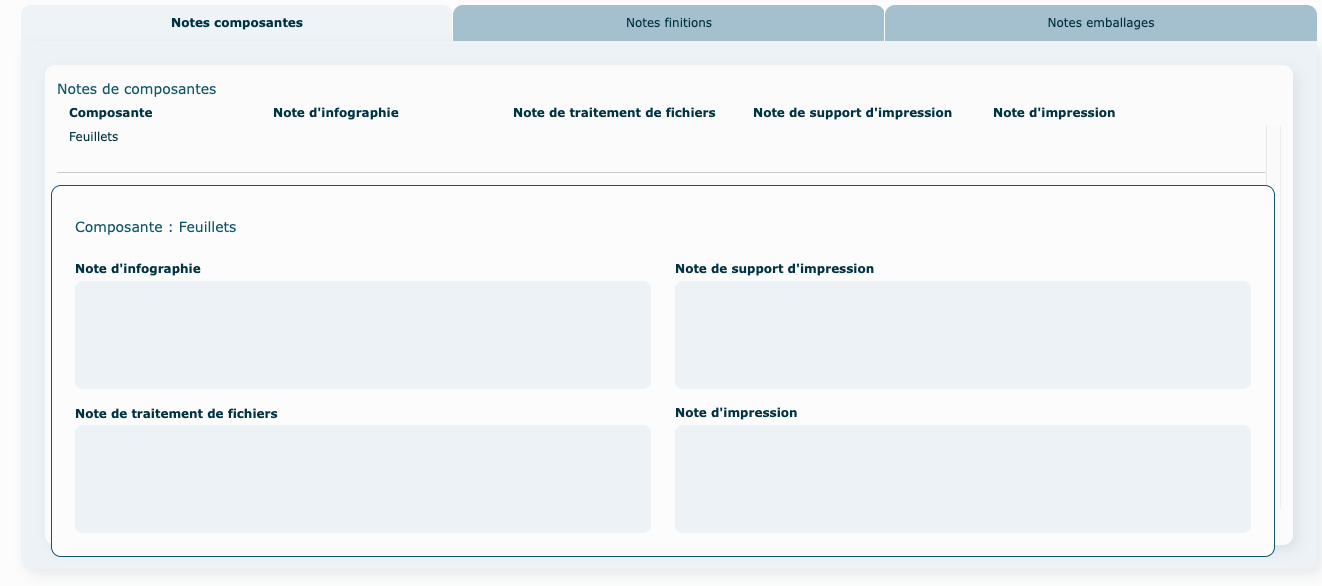
Task: Click the "Notes de composantes" section title
Action: pos(137,89)
